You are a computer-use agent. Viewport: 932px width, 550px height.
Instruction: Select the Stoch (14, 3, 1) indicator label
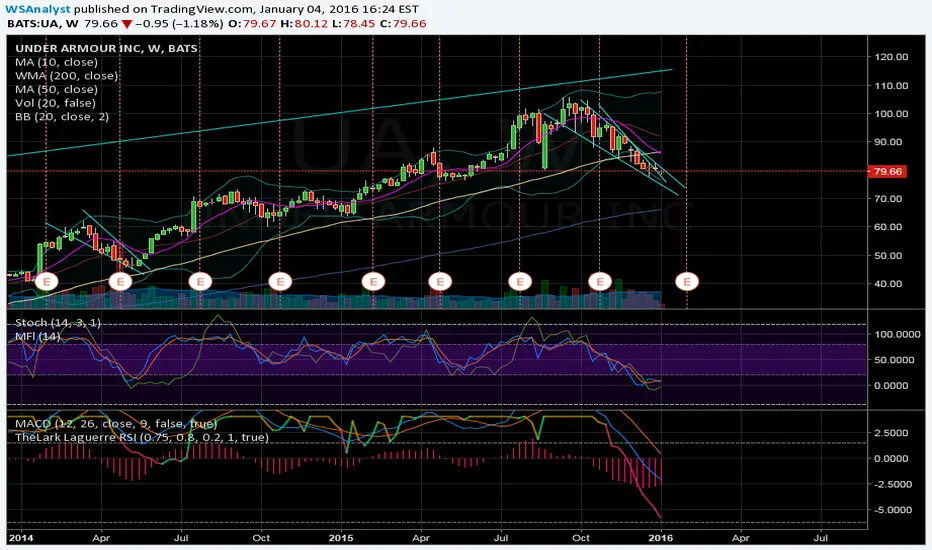[58, 323]
